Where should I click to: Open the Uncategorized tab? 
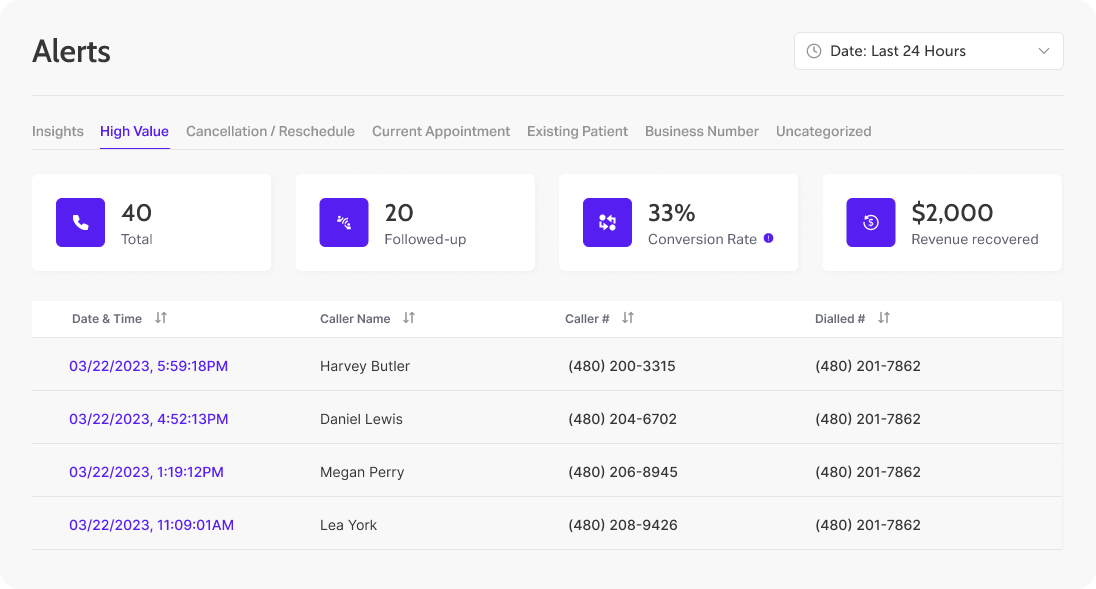tap(823, 131)
